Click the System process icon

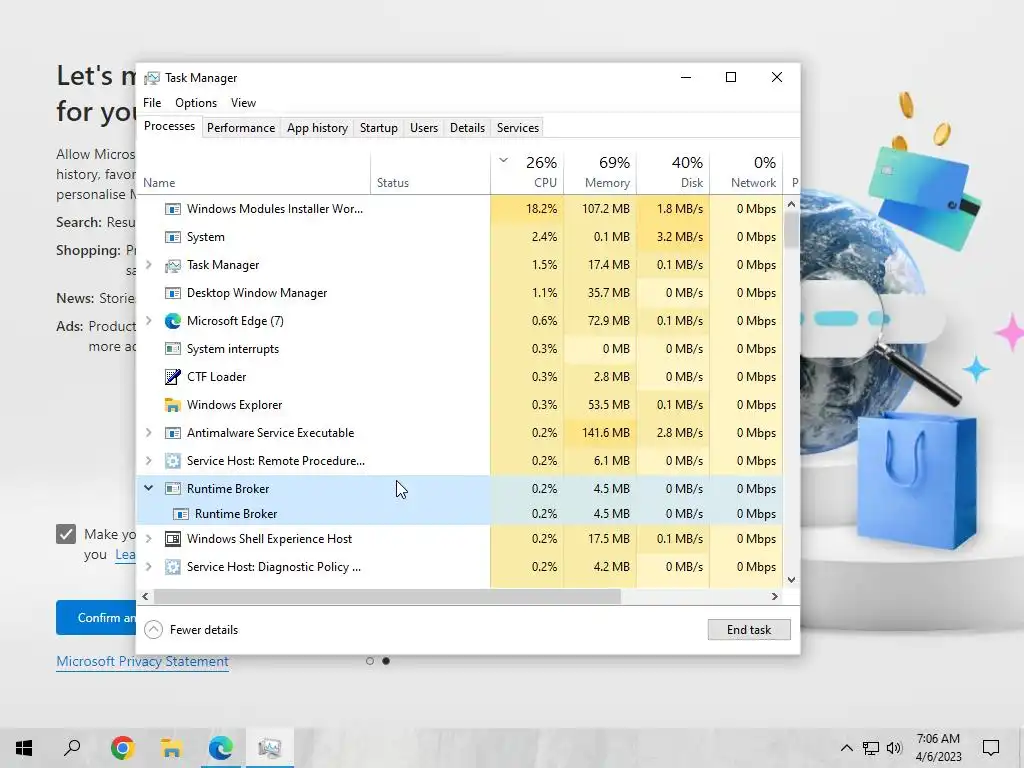coord(172,237)
